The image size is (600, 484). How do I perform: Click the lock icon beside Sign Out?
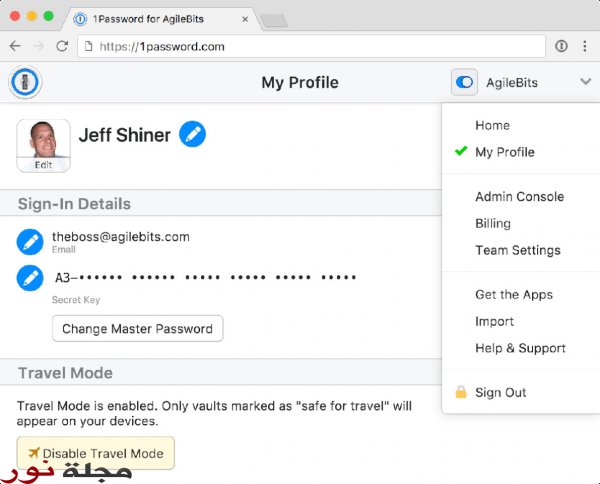tap(461, 392)
